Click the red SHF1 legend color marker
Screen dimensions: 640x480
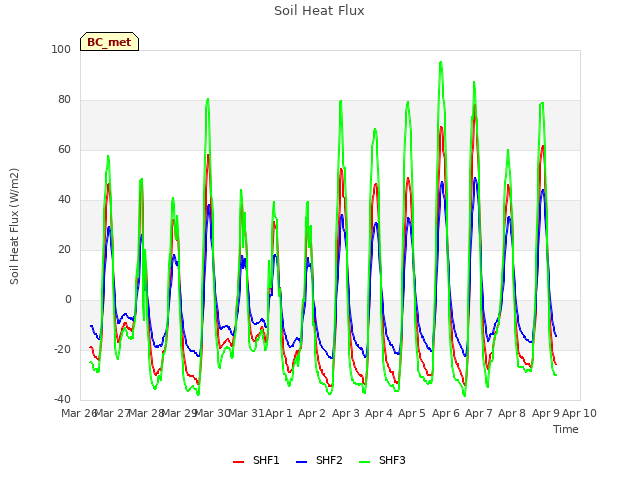click(x=238, y=462)
